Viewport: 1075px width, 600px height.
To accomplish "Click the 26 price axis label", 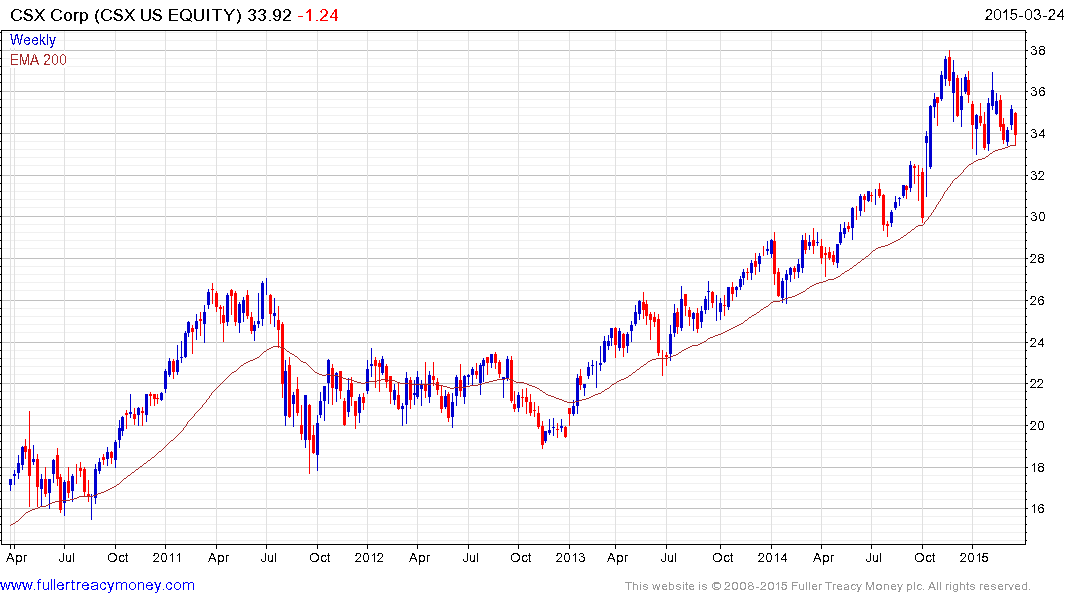I will (1037, 300).
